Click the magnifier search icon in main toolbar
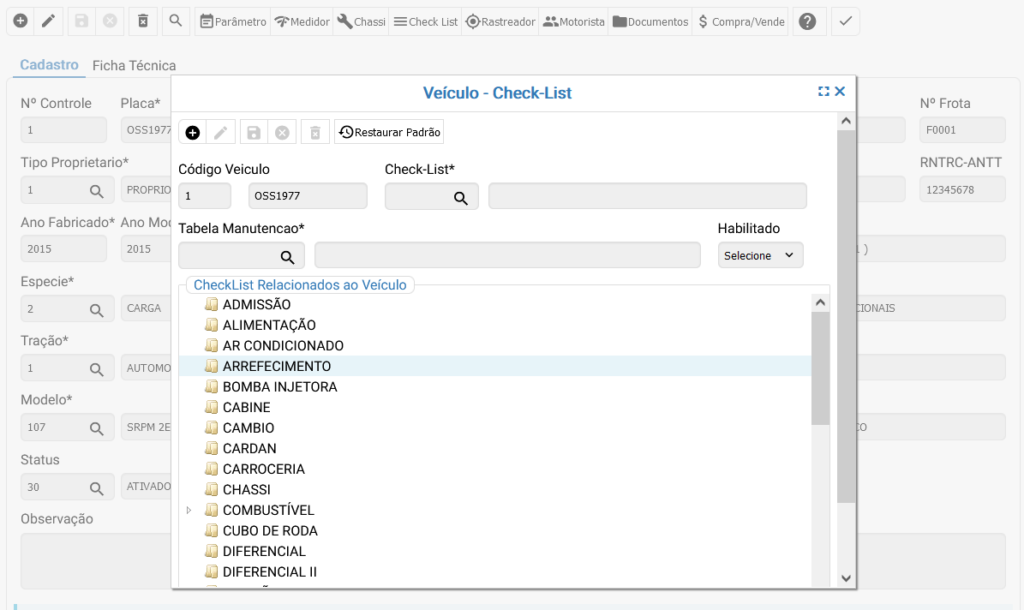Screen dimensions: 1024x610 tap(175, 21)
